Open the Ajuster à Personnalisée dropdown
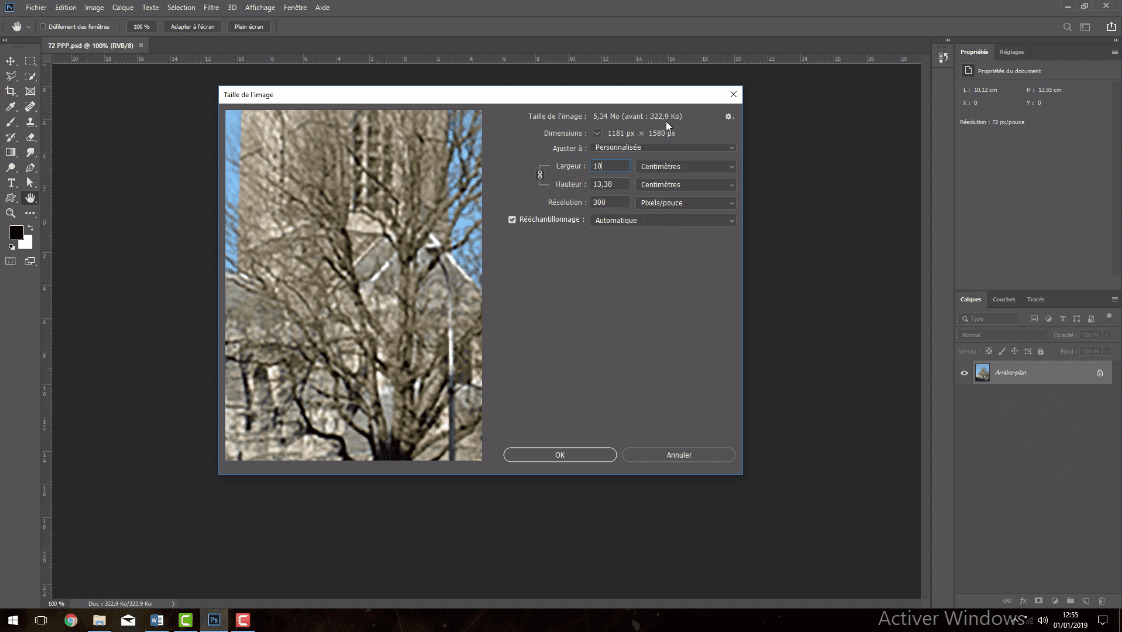 pos(663,148)
